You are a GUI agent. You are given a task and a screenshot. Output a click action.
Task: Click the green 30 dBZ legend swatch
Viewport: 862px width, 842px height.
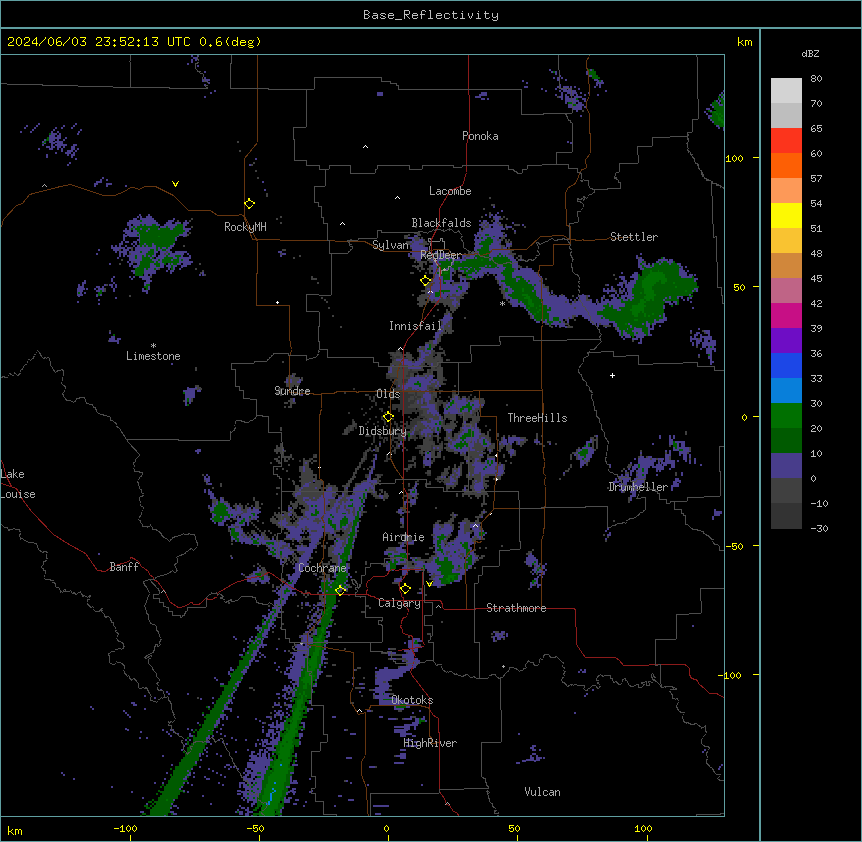[x=786, y=416]
